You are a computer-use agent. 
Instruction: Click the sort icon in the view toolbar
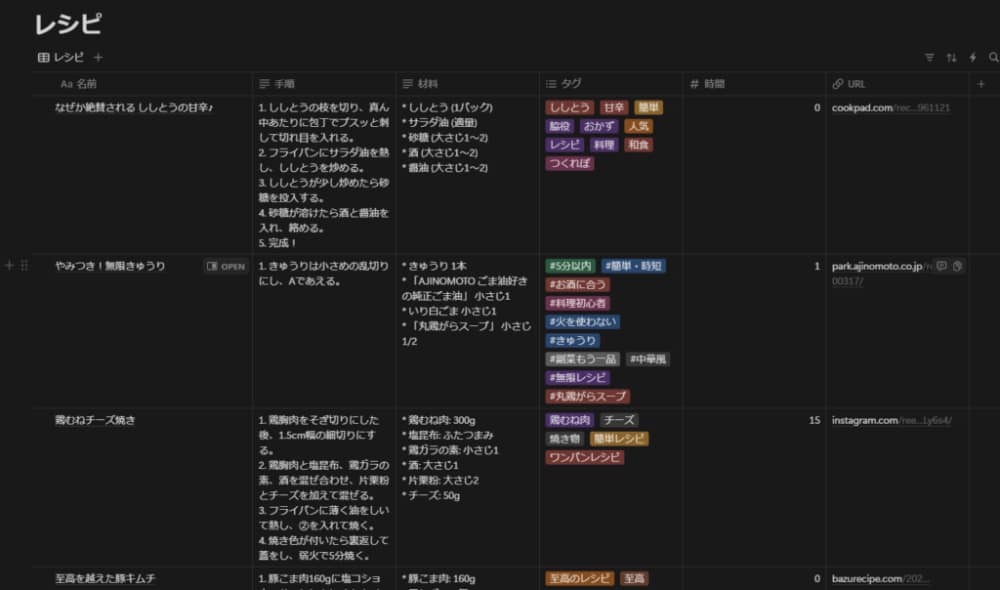tap(952, 57)
